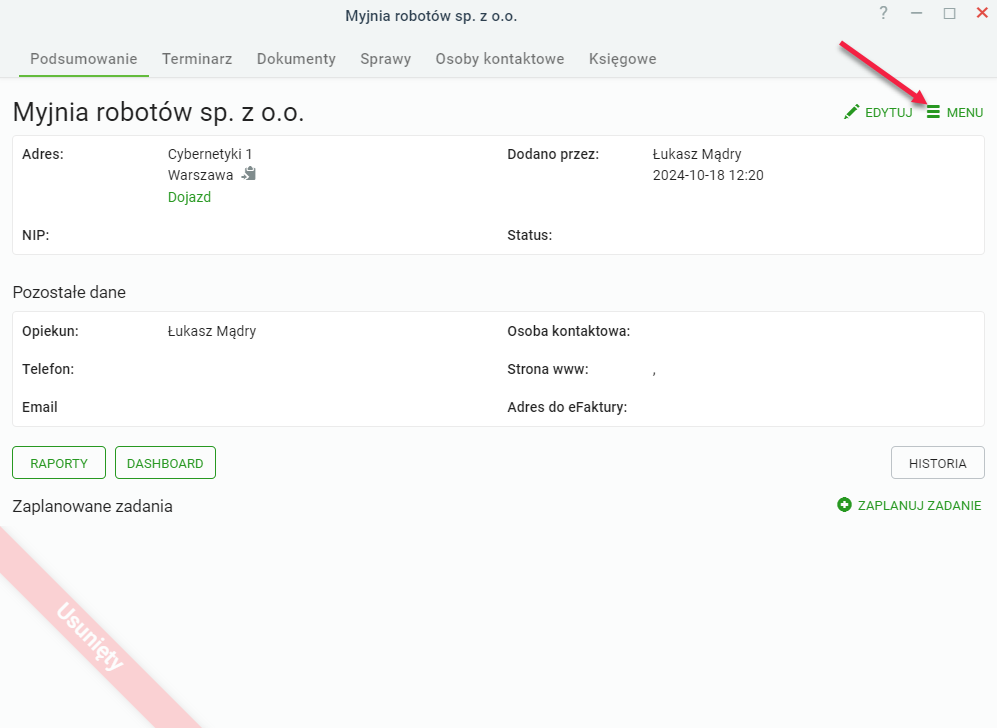Switch to the Księgowe tab
Viewport: 997px width, 728px height.
pos(622,59)
